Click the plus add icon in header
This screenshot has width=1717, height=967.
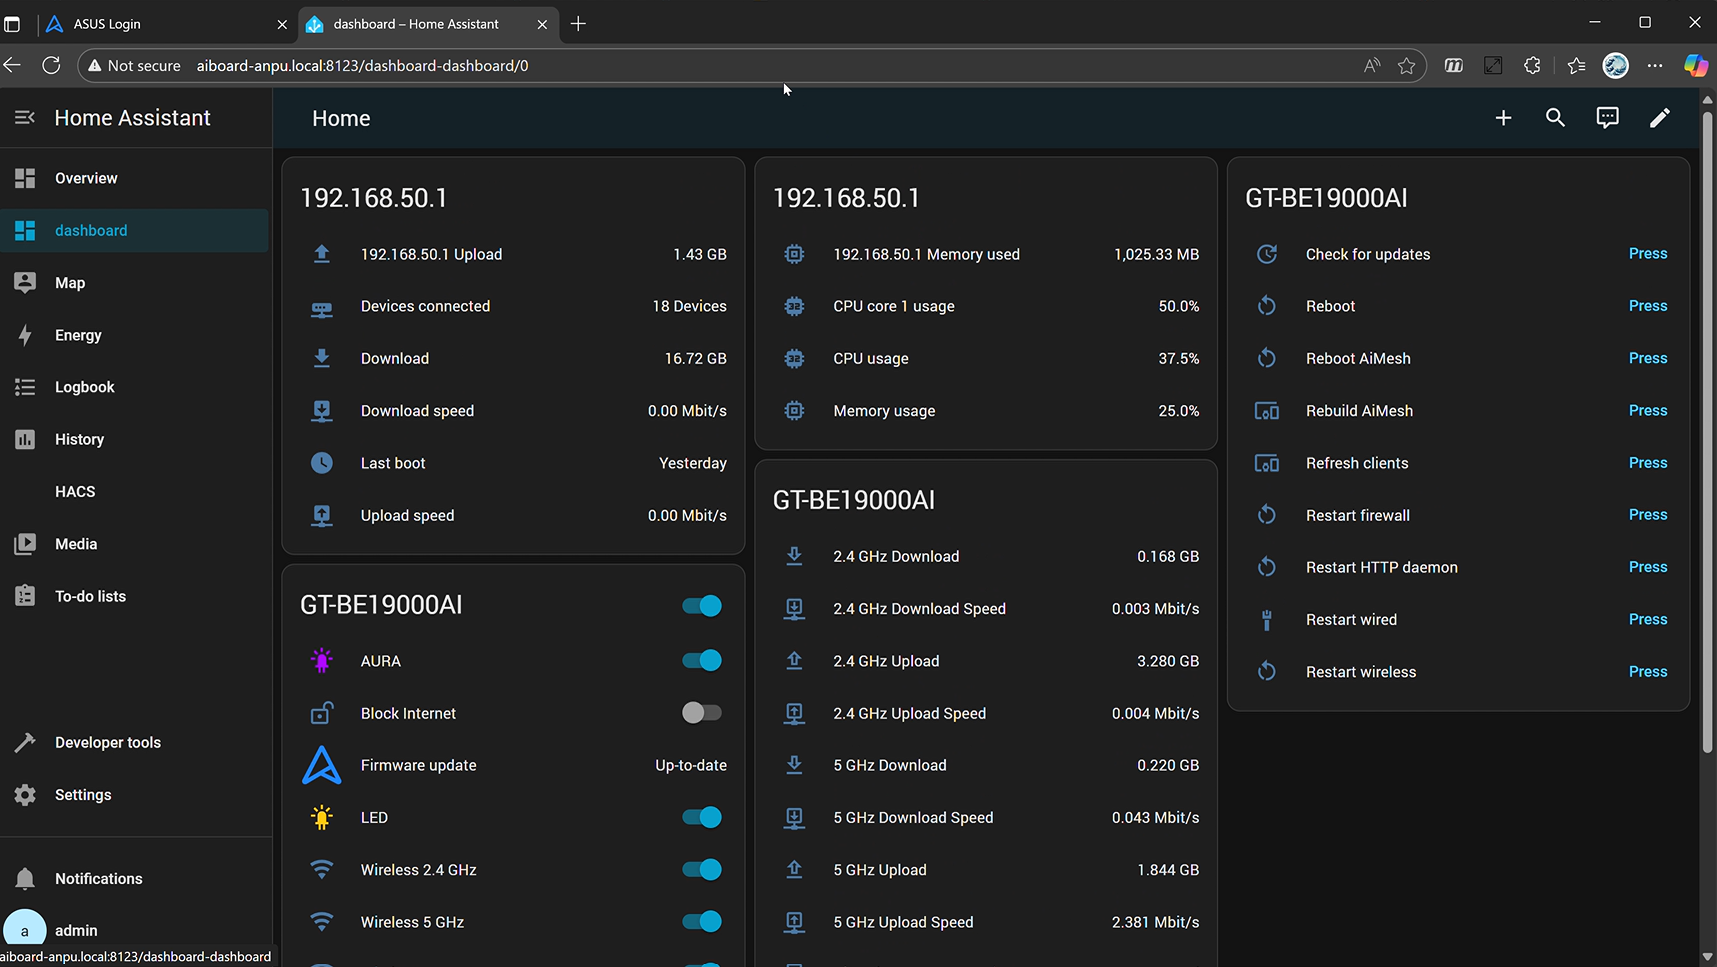point(1503,118)
